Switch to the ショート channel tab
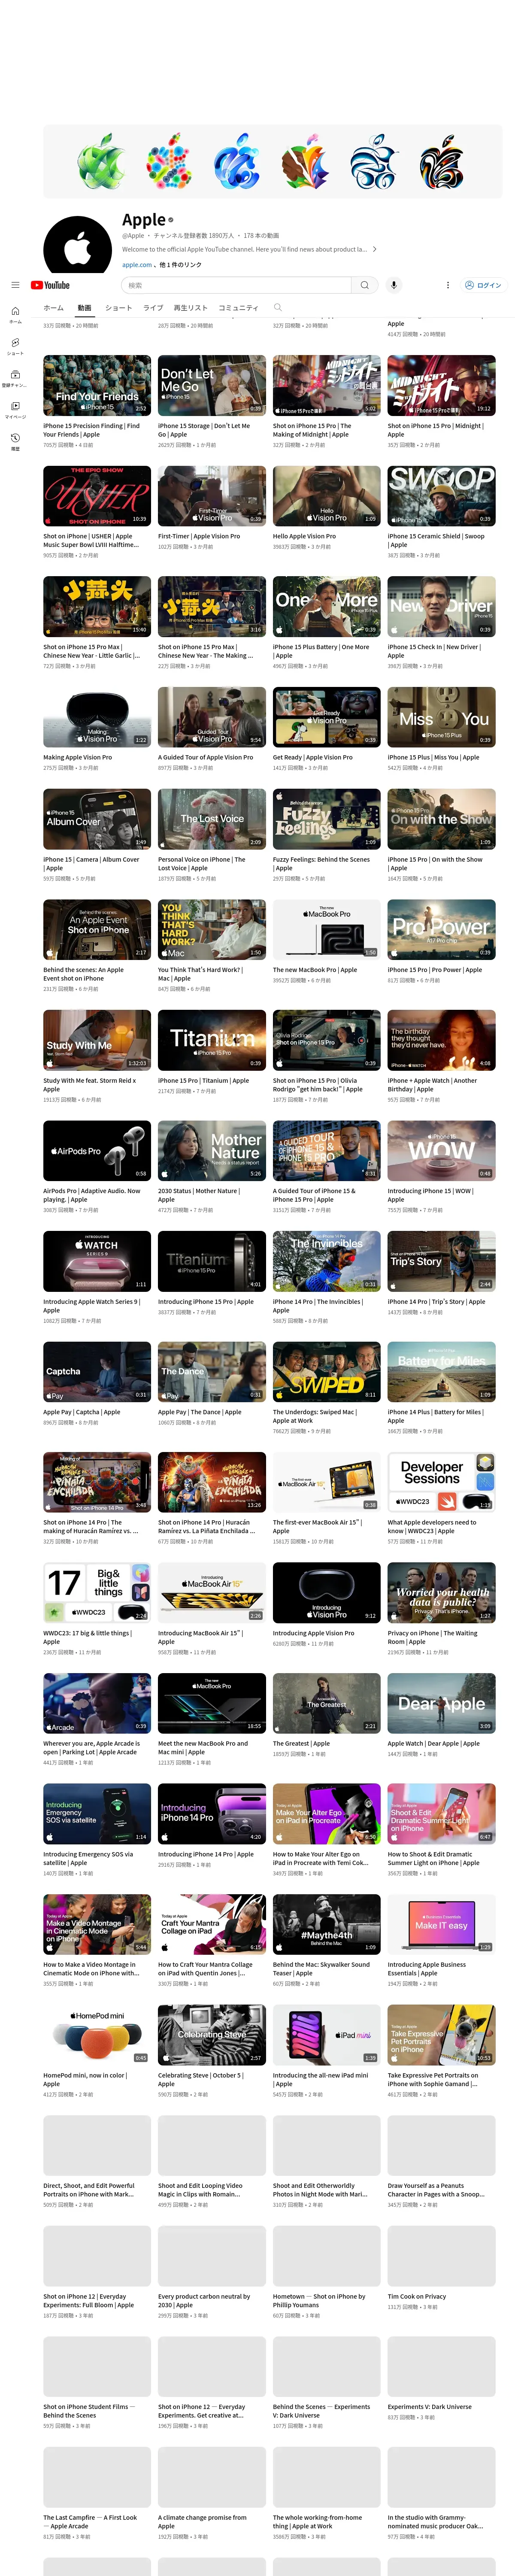515x2576 pixels. coord(118,308)
